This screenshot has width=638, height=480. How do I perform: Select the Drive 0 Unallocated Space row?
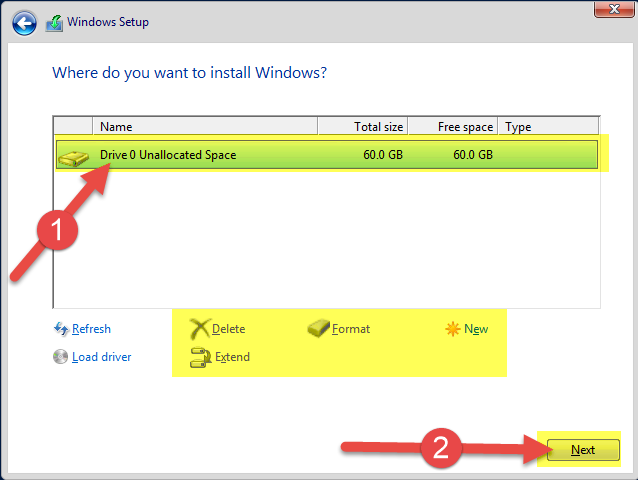click(327, 155)
